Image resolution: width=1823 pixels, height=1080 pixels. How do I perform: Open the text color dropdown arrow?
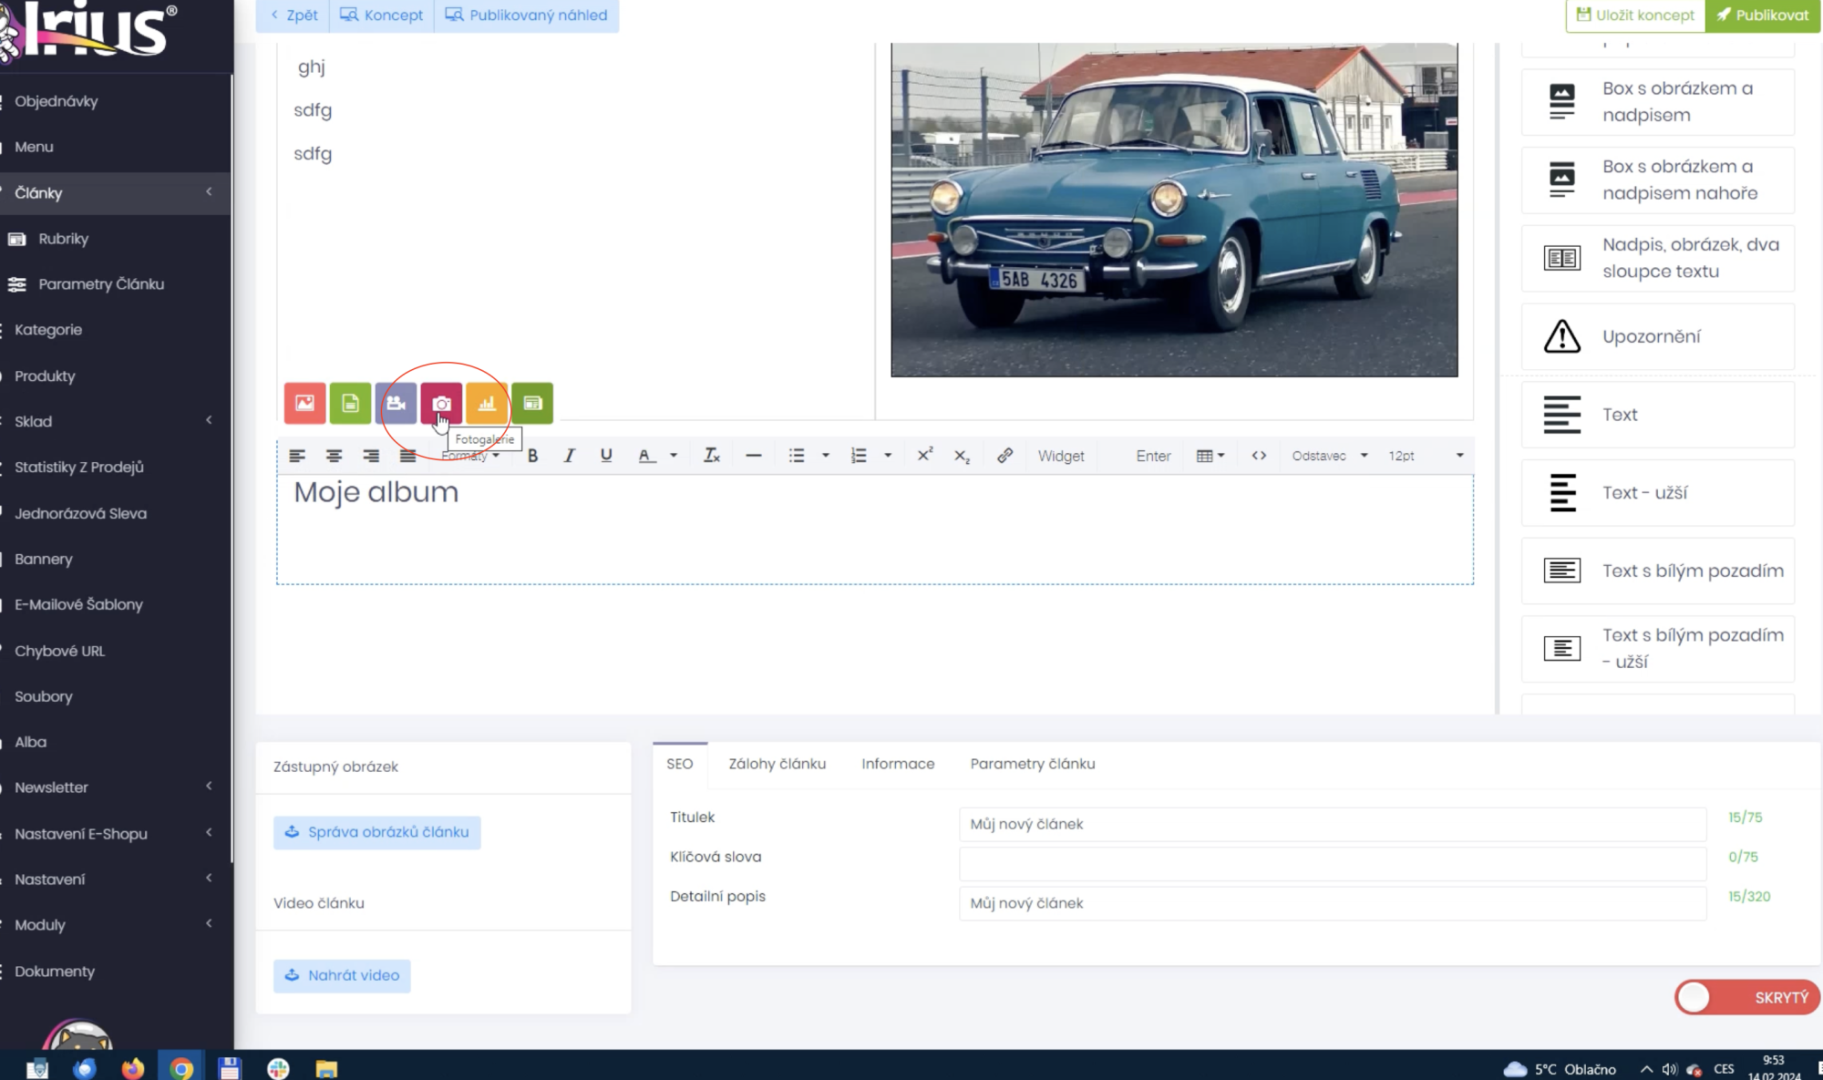pos(674,456)
